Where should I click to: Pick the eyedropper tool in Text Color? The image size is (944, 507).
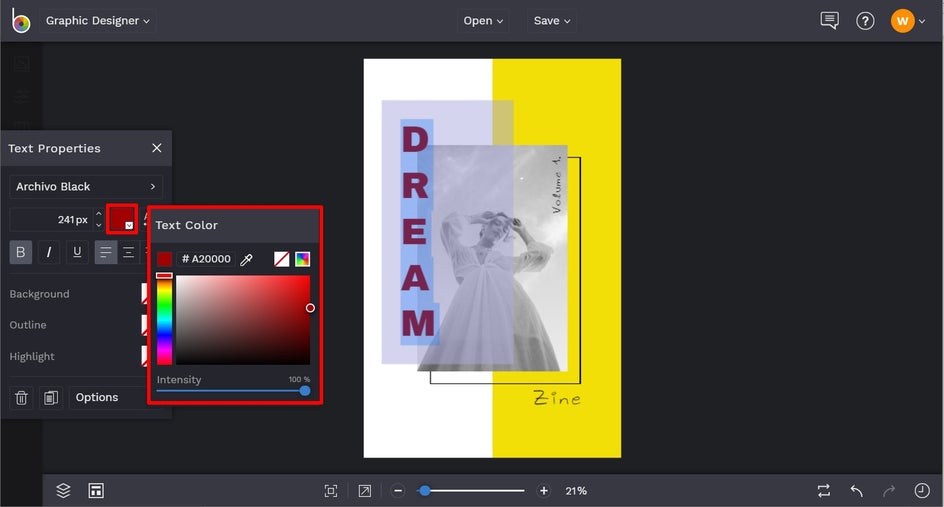tap(247, 259)
